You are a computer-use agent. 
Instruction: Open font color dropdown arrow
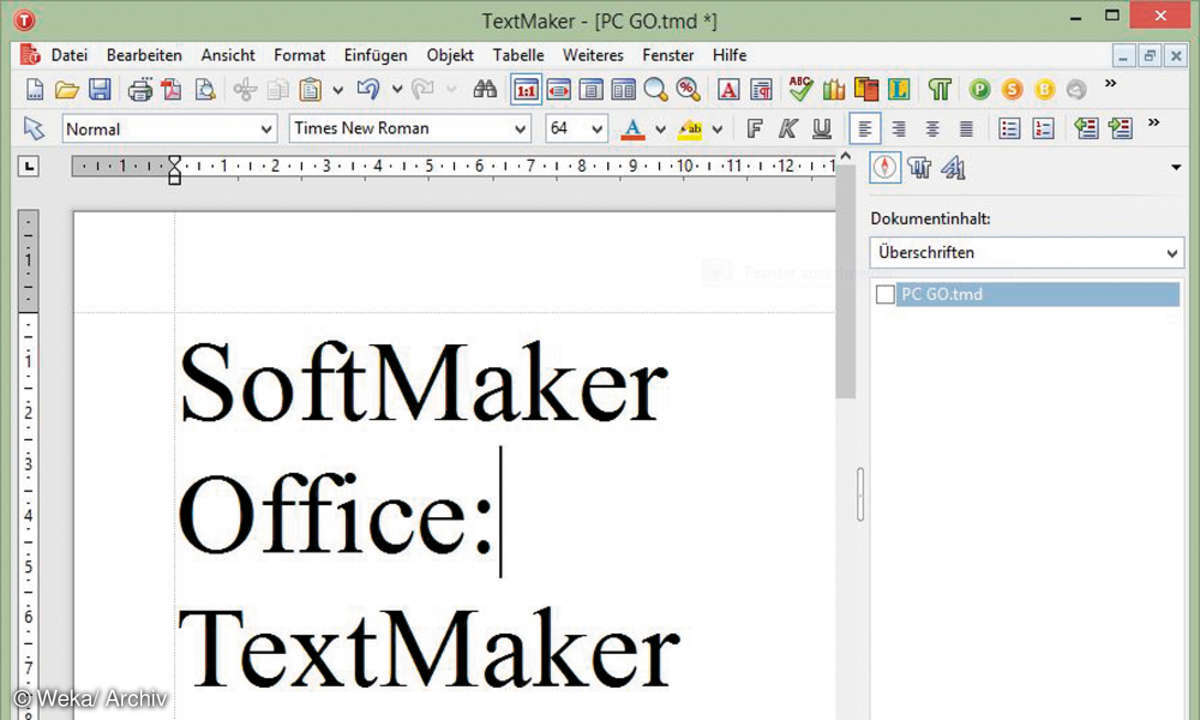pyautogui.click(x=660, y=129)
